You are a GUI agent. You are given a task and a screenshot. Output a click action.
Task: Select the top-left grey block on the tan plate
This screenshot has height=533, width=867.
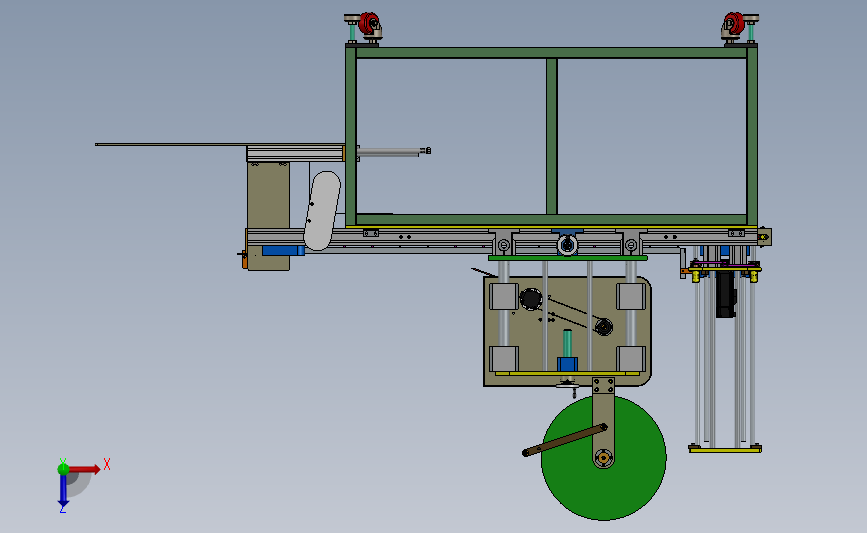[x=503, y=297]
